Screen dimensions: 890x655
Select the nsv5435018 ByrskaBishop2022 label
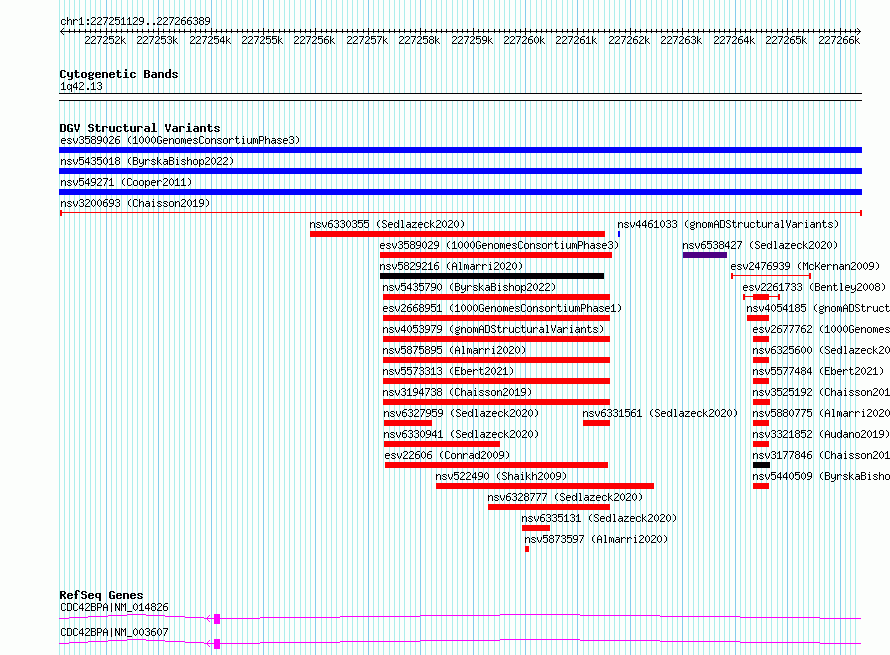(x=147, y=161)
